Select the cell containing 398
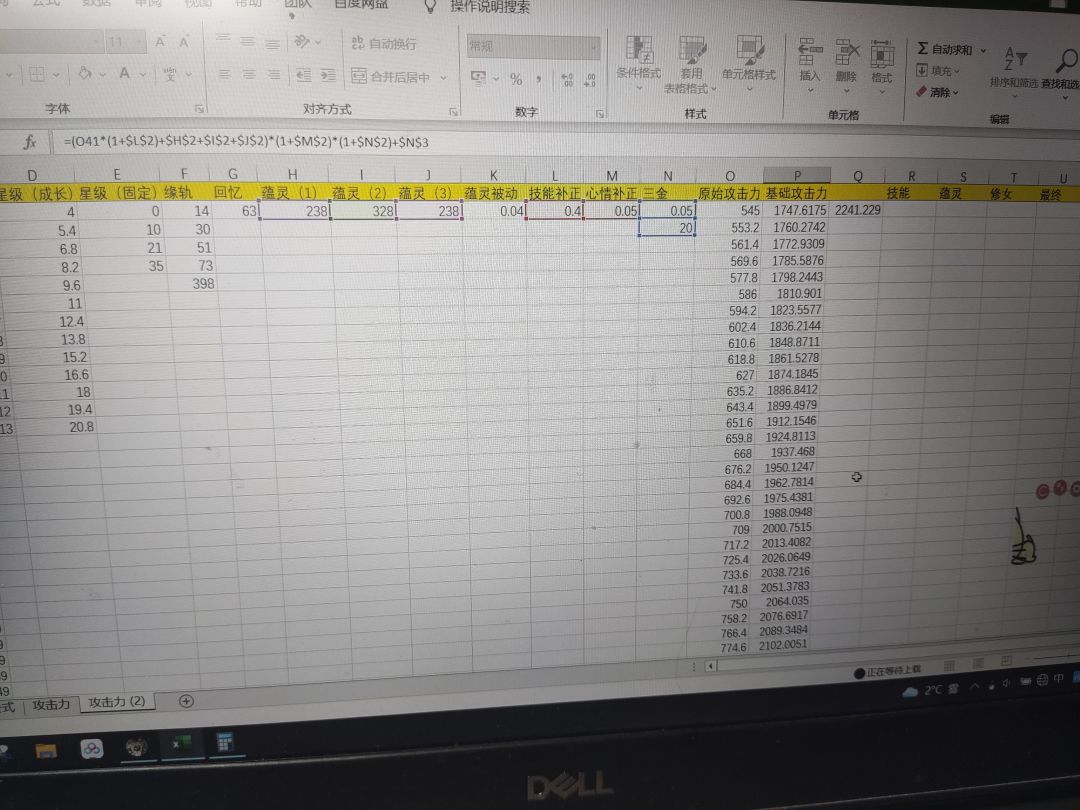1080x810 pixels. pyautogui.click(x=192, y=284)
